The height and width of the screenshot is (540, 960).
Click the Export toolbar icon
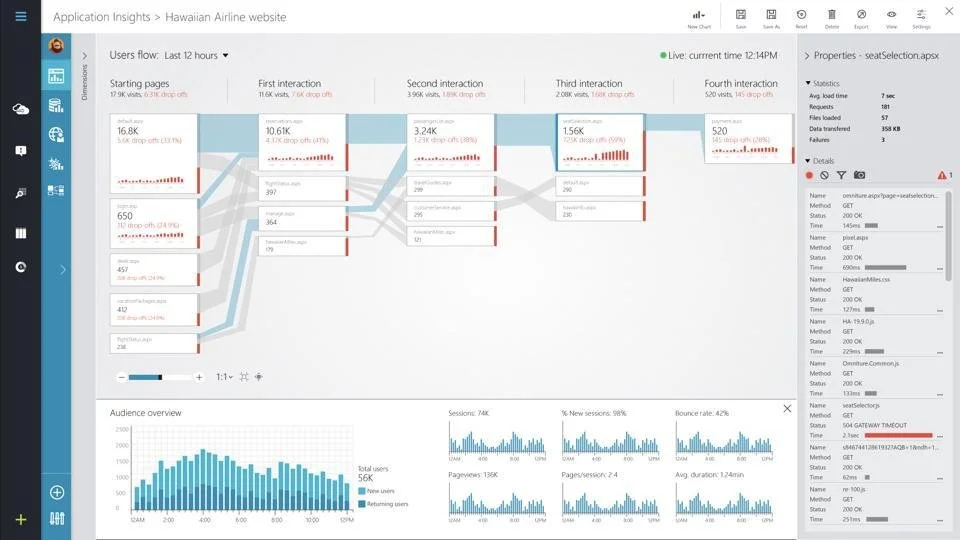(x=861, y=15)
